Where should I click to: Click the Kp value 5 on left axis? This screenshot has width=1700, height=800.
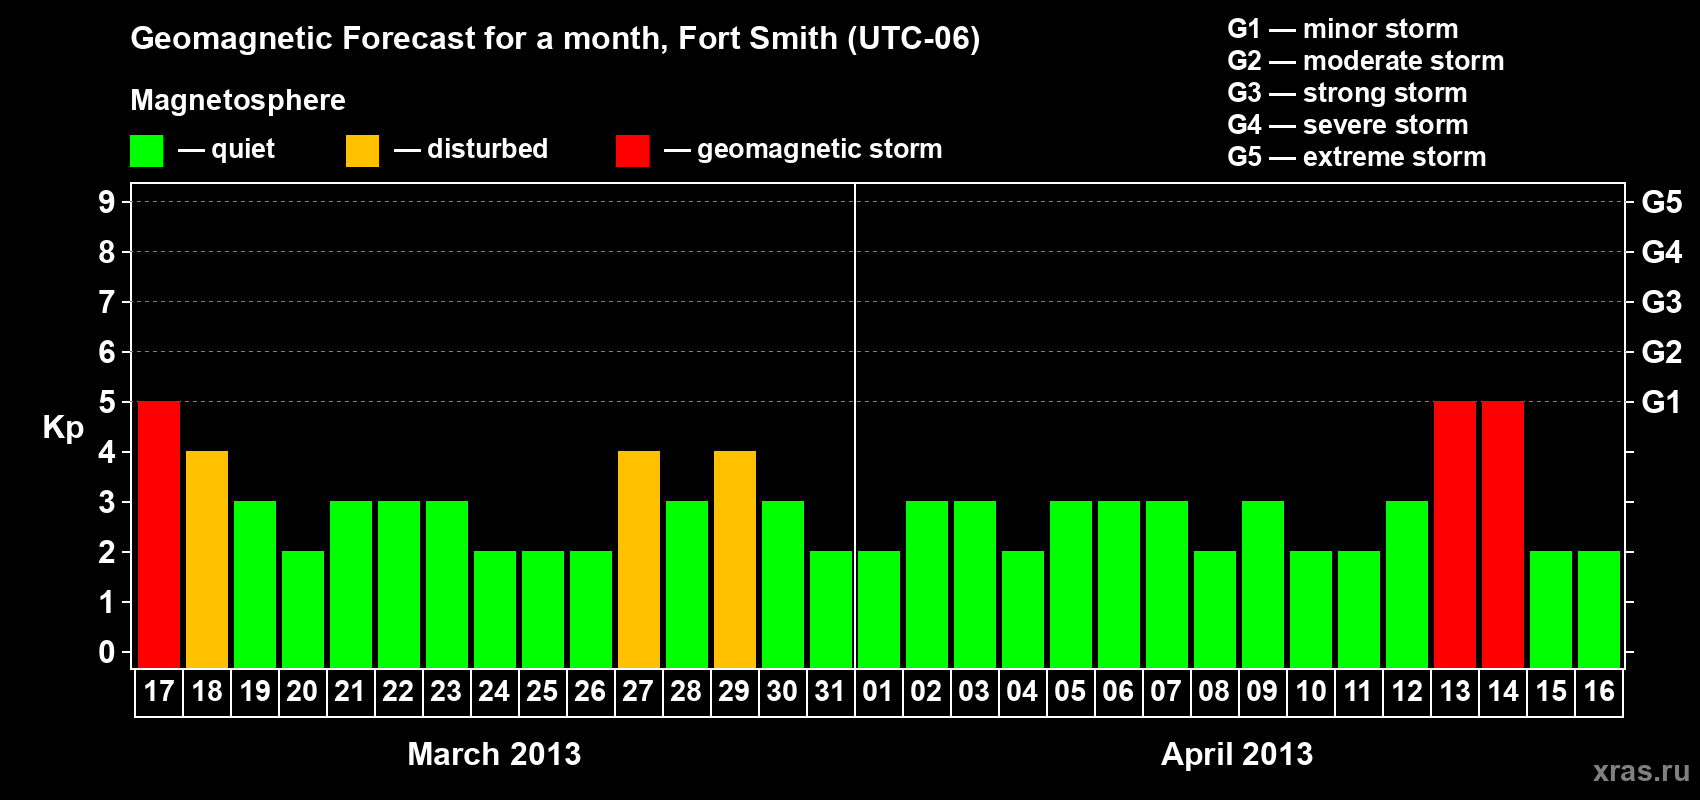tap(107, 402)
